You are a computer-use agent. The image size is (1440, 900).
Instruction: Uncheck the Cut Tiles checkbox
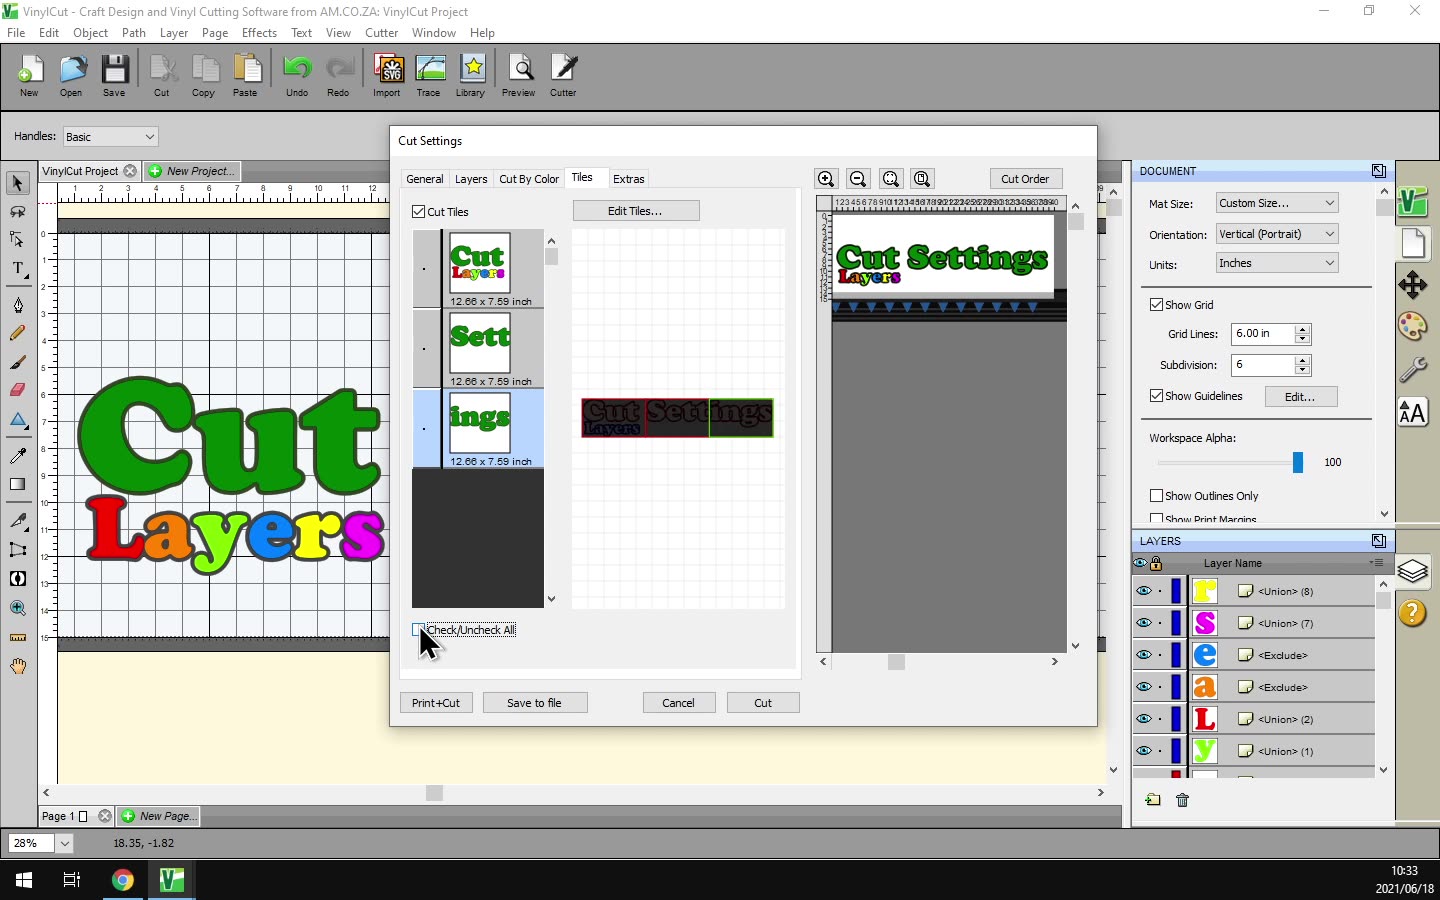point(419,212)
